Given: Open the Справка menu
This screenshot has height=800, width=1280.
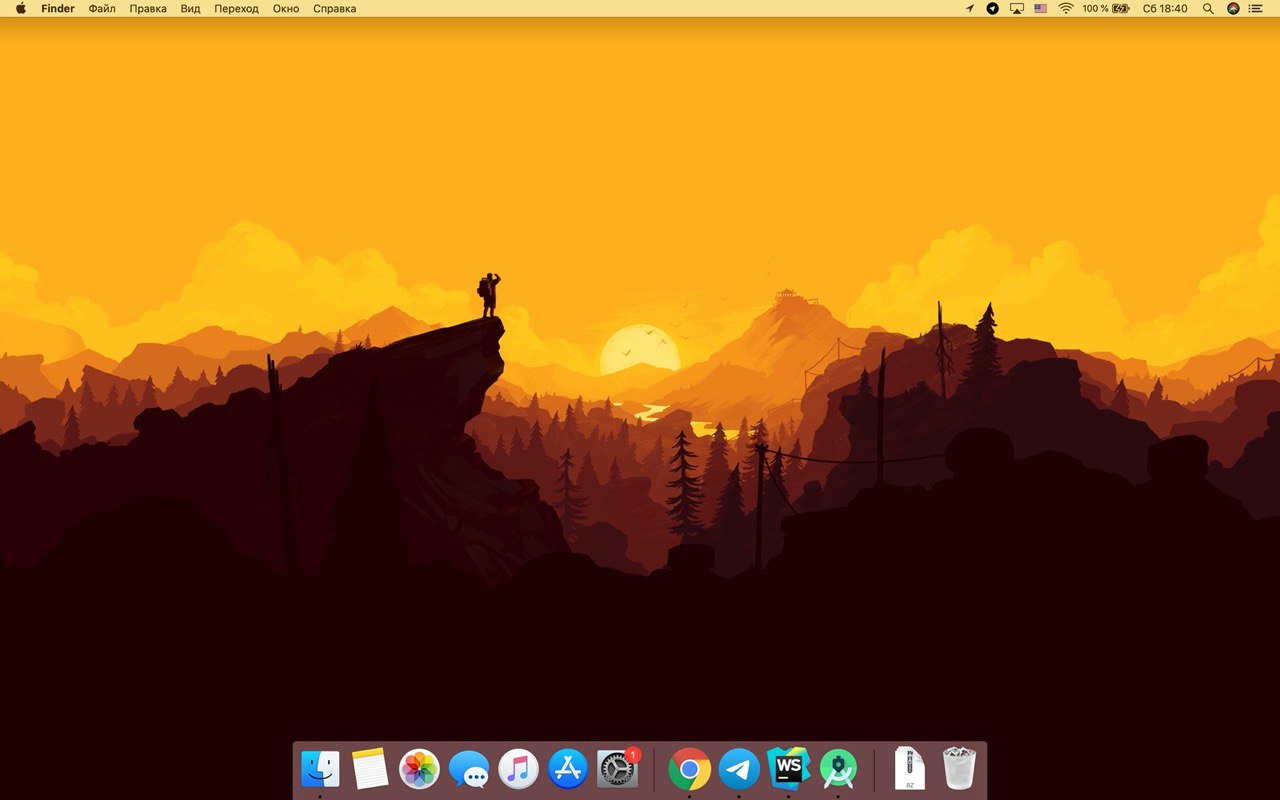Looking at the screenshot, I should 334,8.
